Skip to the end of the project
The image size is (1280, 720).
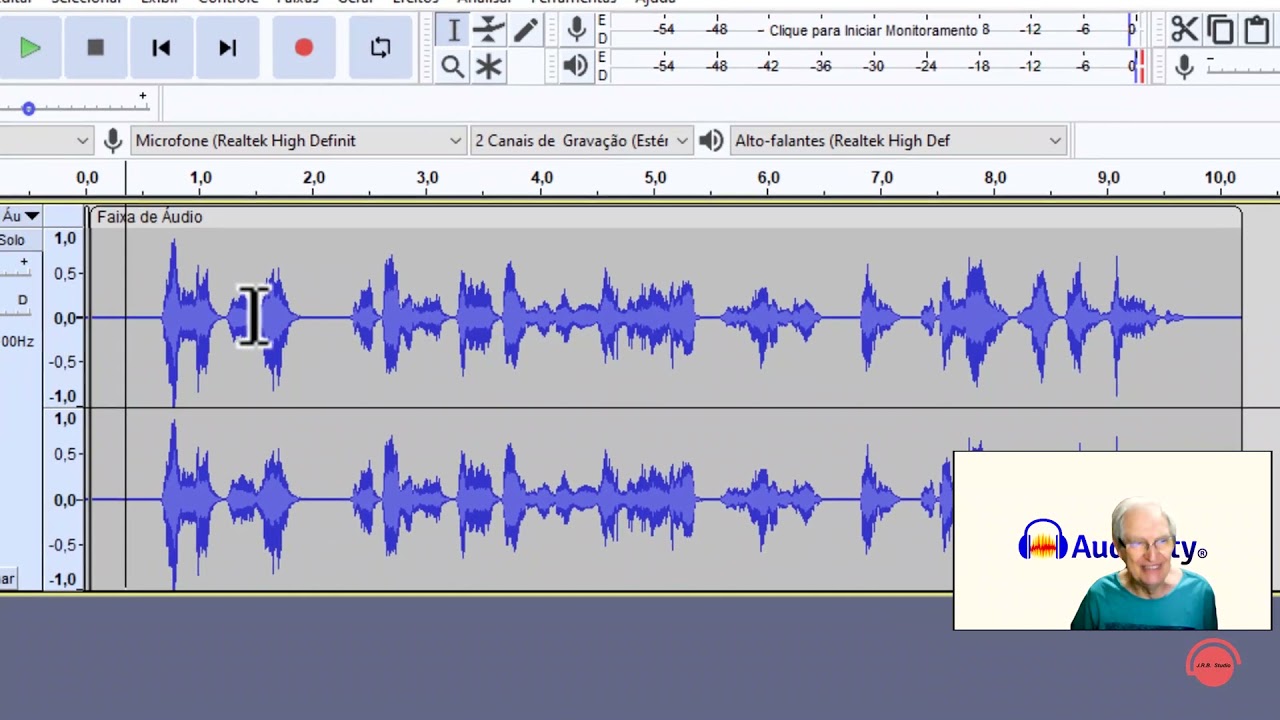[x=228, y=47]
